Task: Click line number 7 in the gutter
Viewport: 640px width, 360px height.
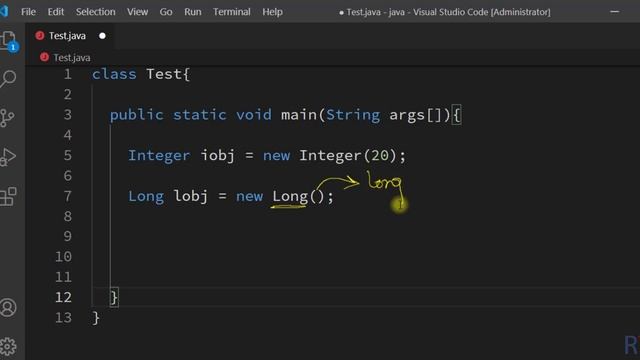Action: (x=67, y=196)
